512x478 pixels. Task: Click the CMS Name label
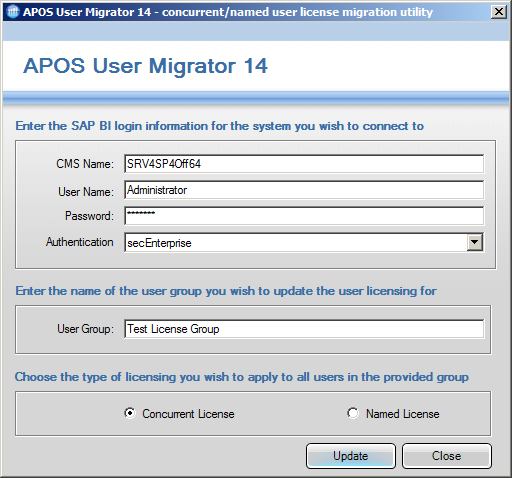pyautogui.click(x=85, y=164)
